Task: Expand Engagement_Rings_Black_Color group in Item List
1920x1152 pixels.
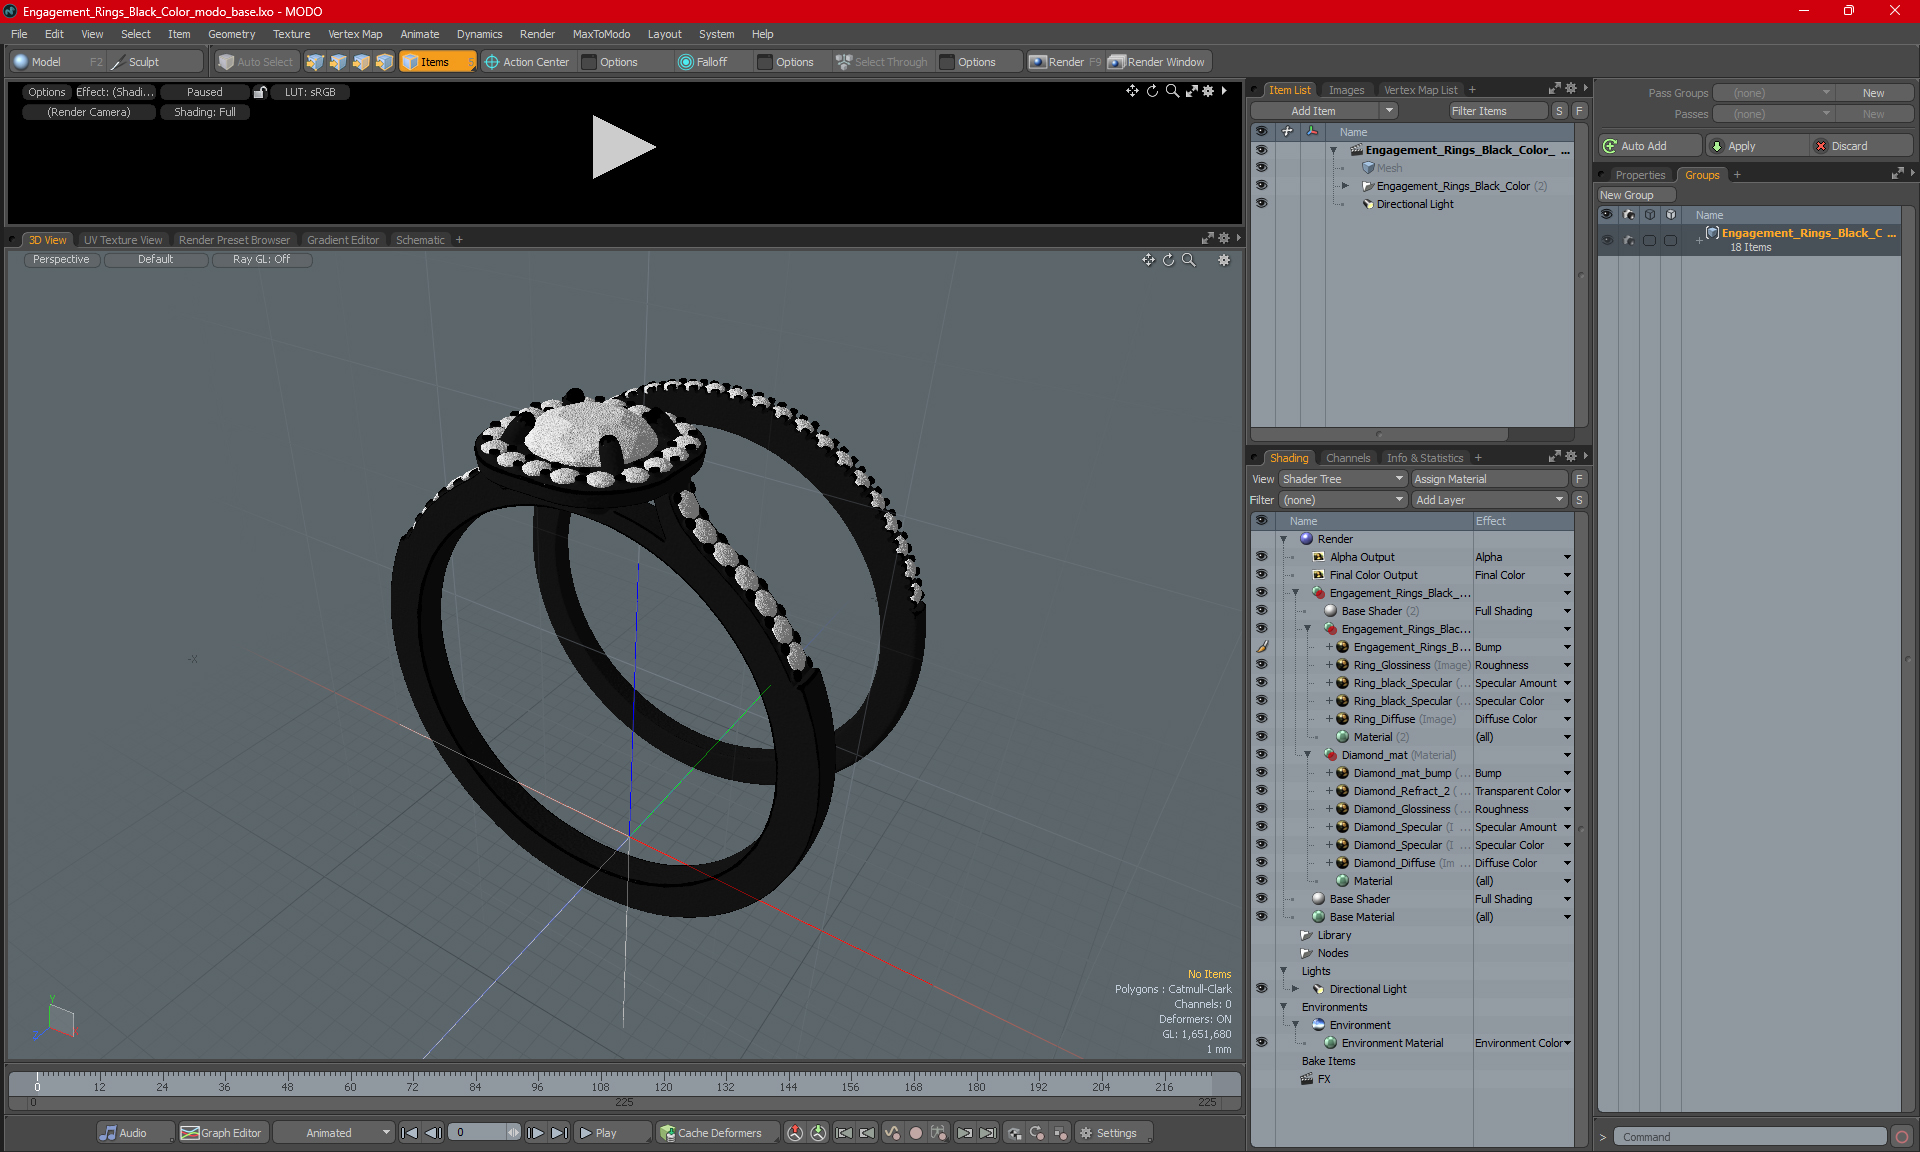Action: [1345, 186]
